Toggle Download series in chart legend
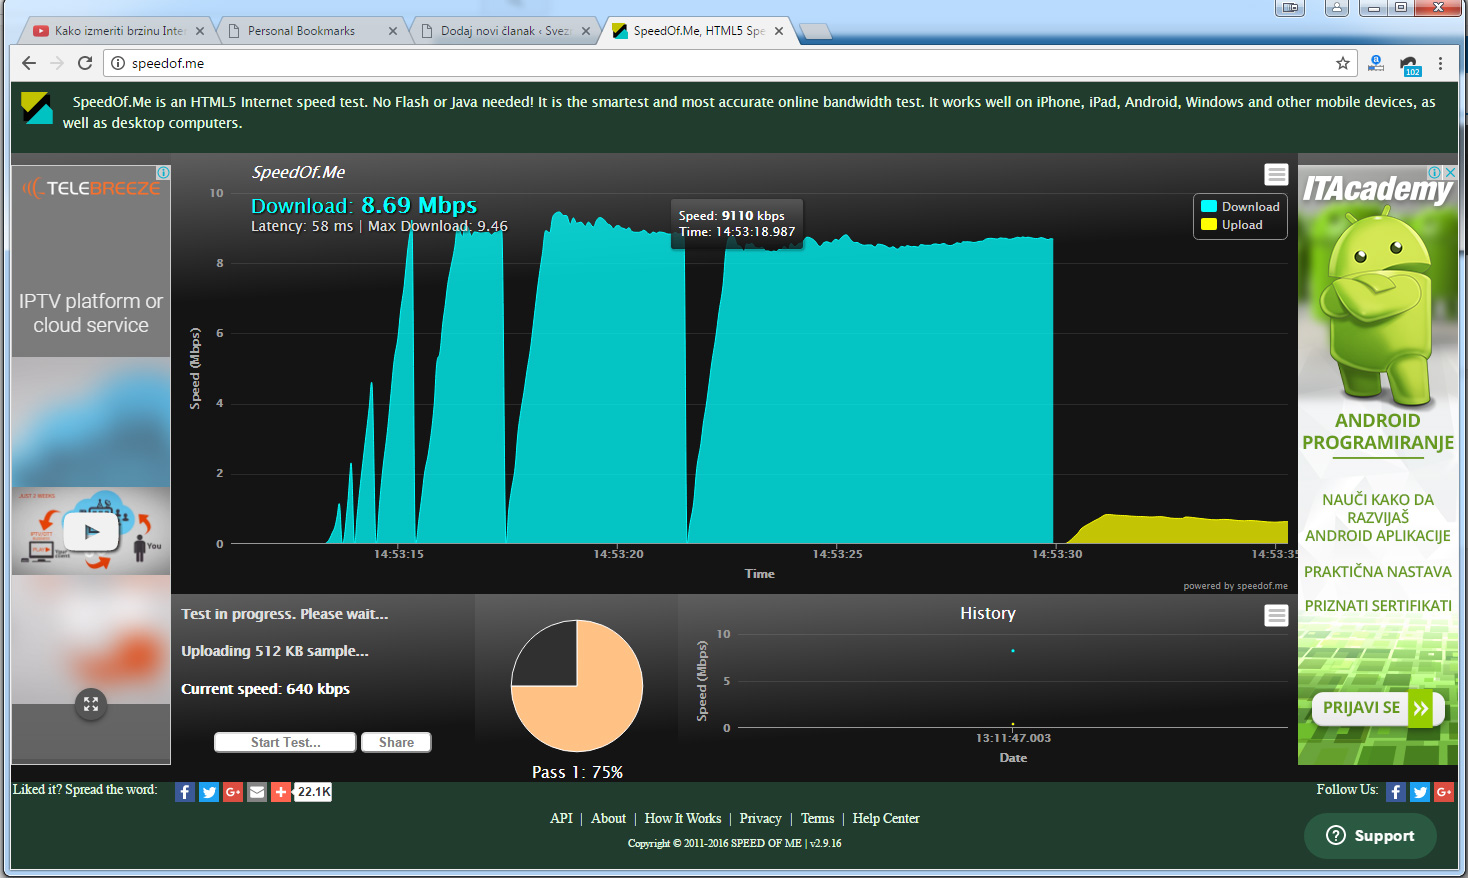Viewport: 1468px width, 878px height. pos(1240,207)
